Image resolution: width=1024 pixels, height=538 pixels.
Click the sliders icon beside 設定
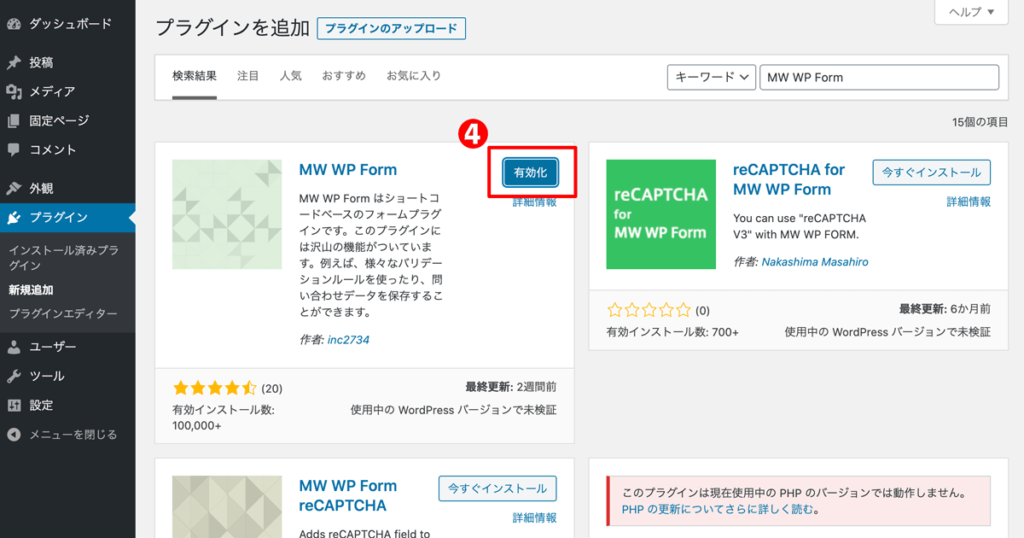[14, 405]
